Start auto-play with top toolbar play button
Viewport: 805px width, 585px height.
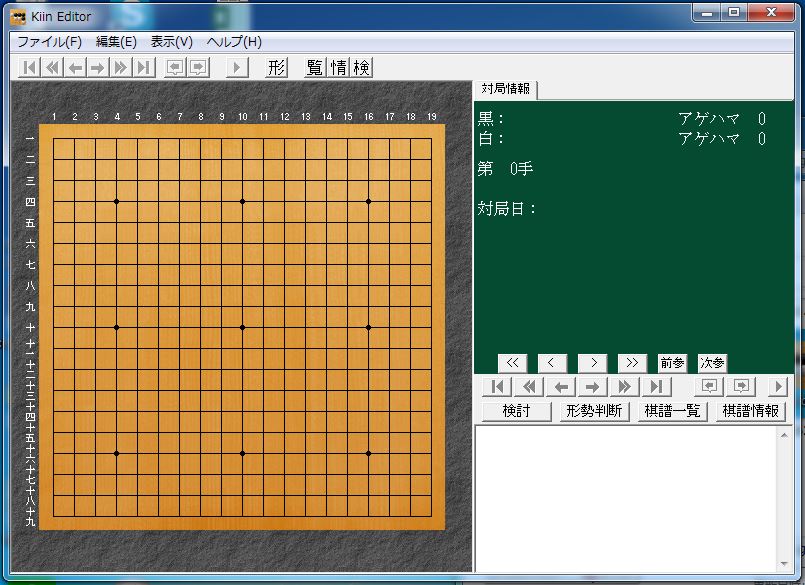[237, 67]
